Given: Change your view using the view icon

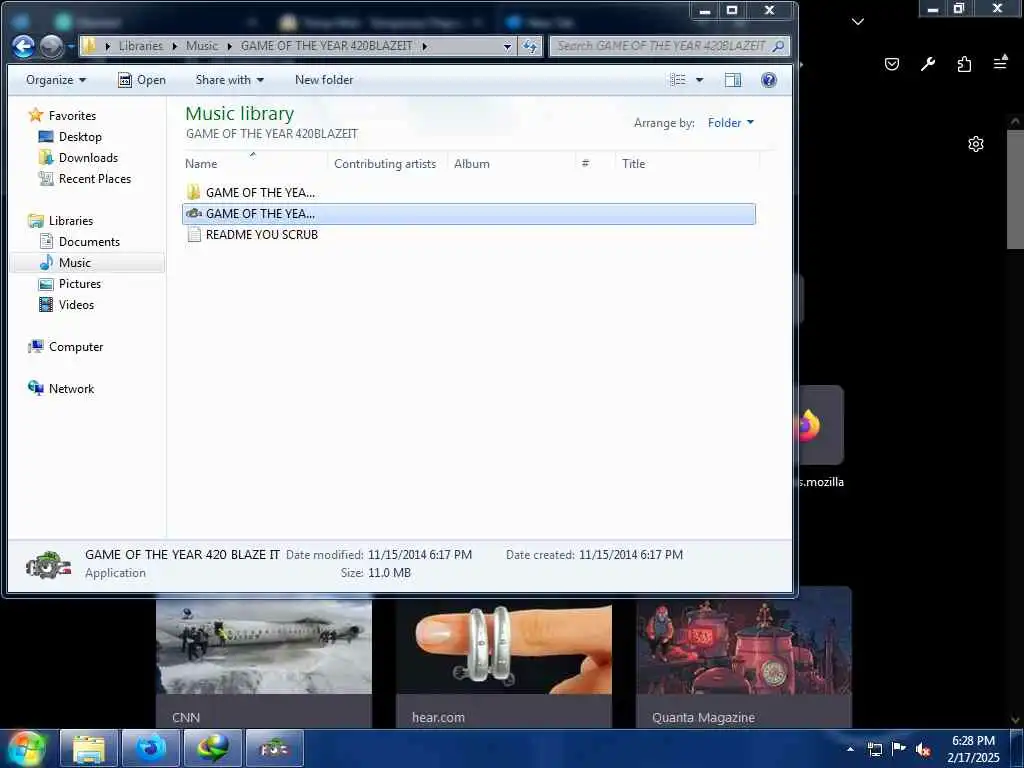Looking at the screenshot, I should (678, 80).
